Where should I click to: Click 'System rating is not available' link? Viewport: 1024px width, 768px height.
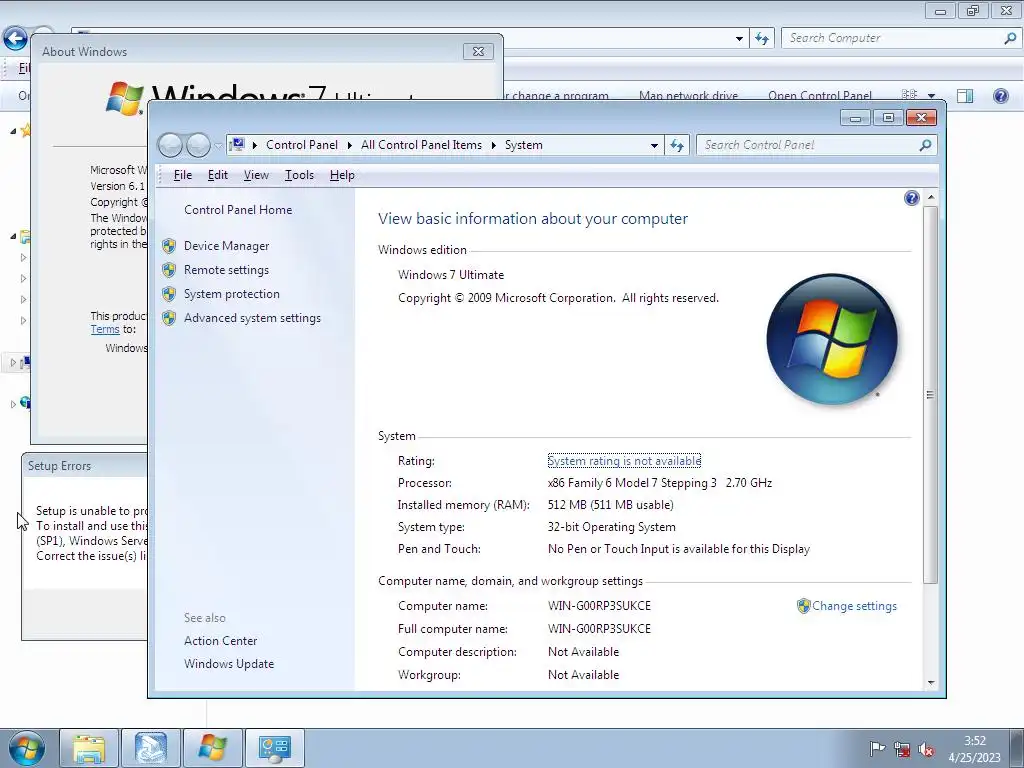(624, 460)
